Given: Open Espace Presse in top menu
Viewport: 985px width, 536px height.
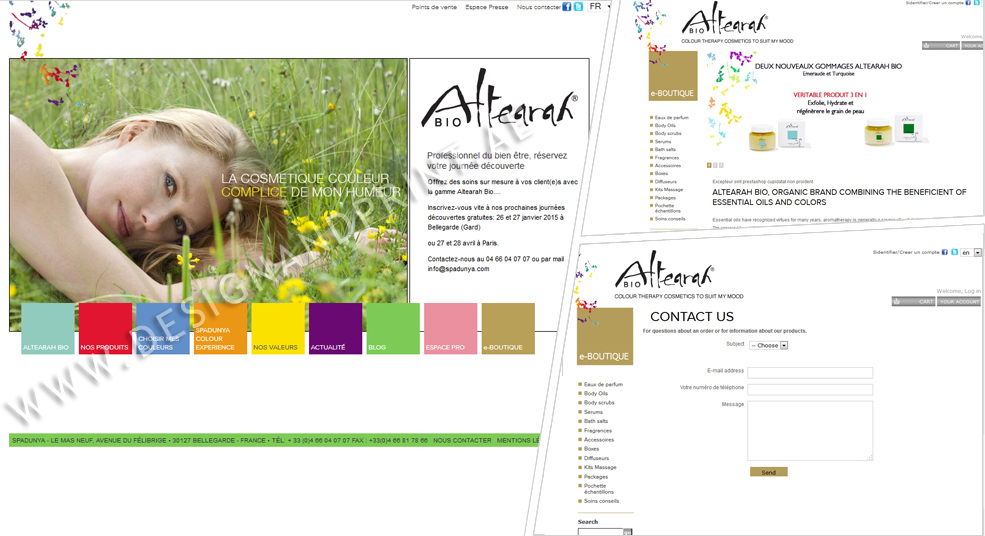Looking at the screenshot, I should coord(486,7).
